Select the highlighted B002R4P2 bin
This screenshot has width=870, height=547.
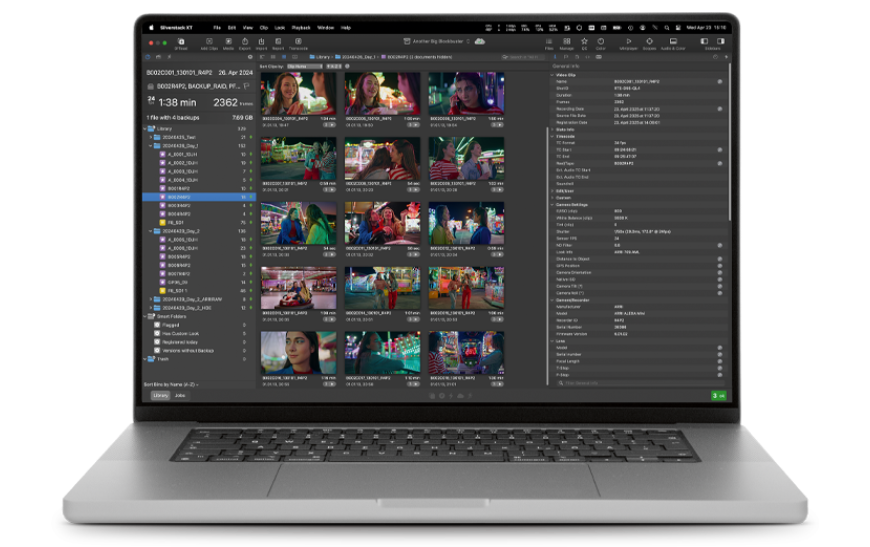(x=199, y=197)
